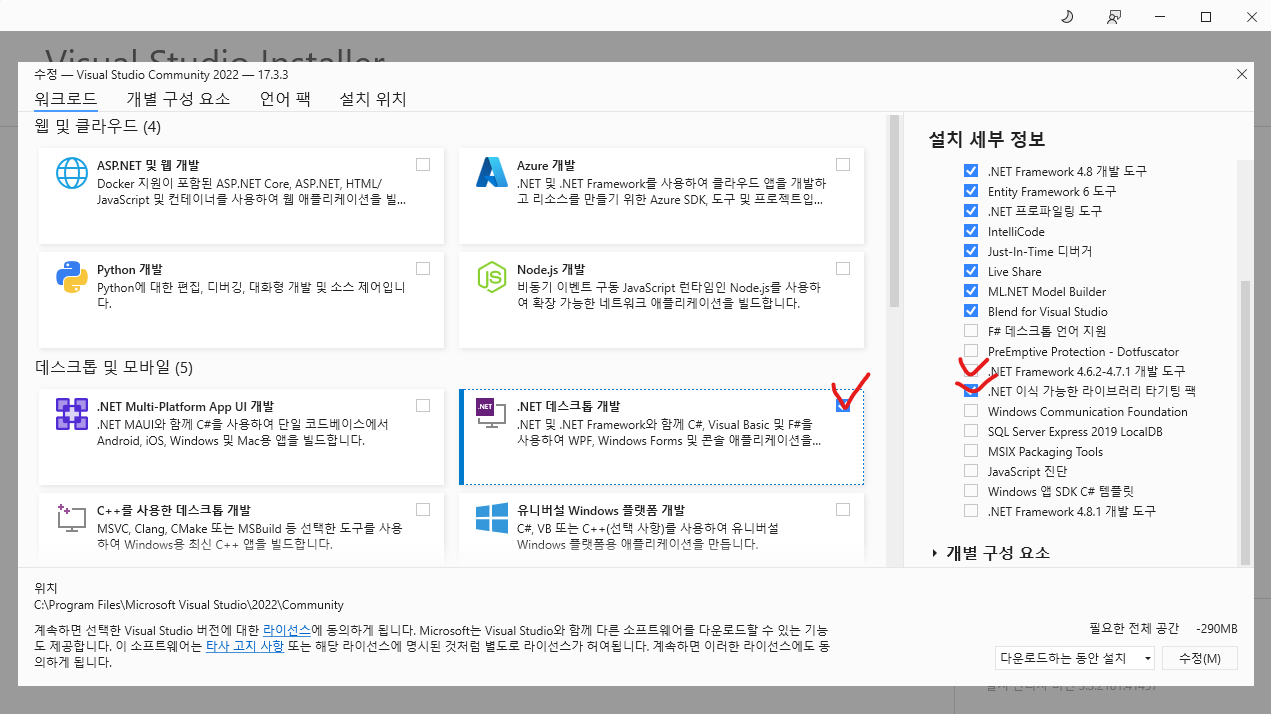Check the Azure 개발 workload checkbox
Viewport: 1271px width, 714px height.
pos(843,164)
